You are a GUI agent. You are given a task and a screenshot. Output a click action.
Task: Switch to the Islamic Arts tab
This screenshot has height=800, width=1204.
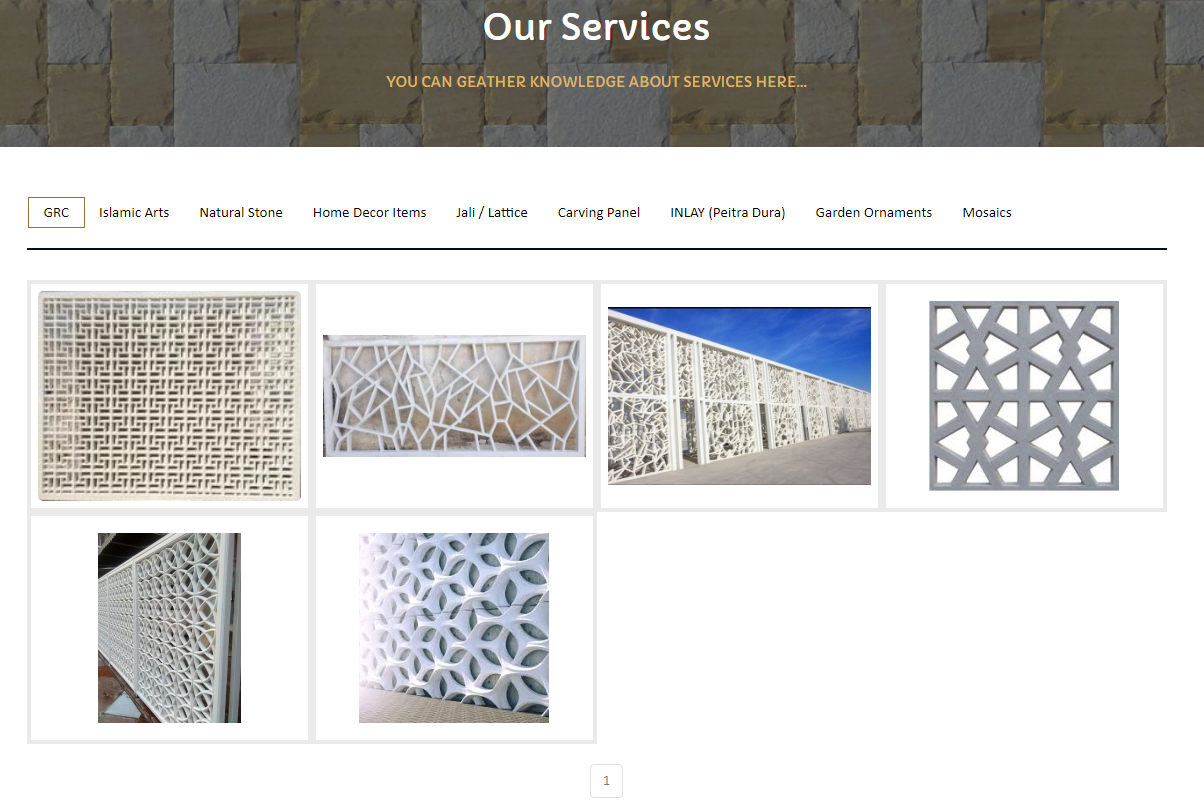point(134,212)
